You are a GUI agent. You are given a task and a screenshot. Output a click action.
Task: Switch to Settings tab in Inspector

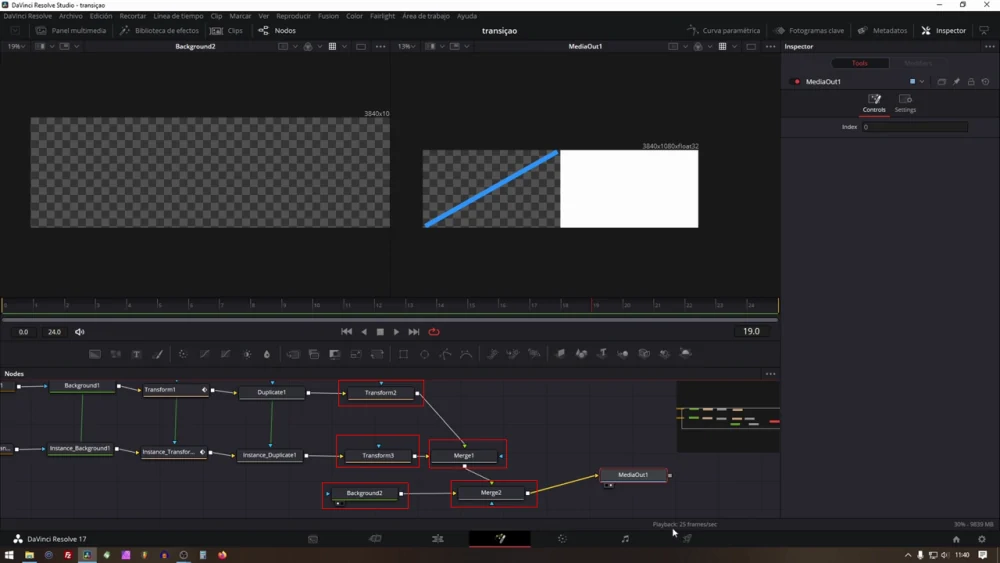(905, 104)
